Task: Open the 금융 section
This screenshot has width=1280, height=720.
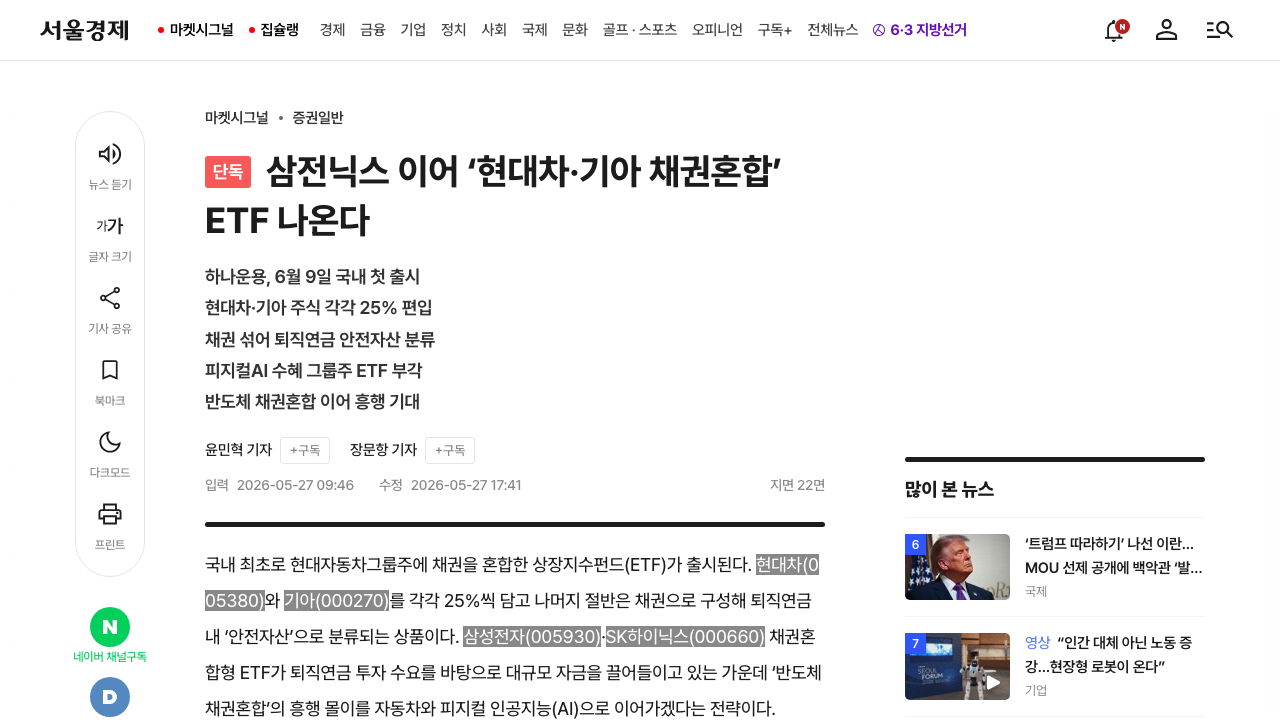Action: [373, 30]
